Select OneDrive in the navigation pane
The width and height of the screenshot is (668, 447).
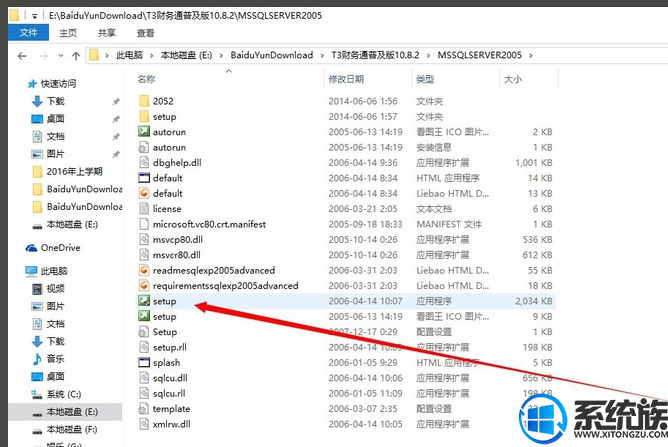point(60,248)
